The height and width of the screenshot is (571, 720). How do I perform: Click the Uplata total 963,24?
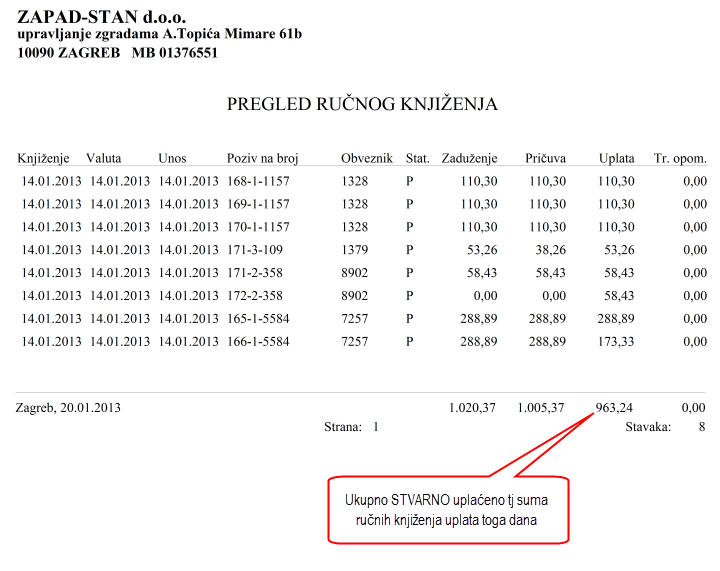pos(614,408)
